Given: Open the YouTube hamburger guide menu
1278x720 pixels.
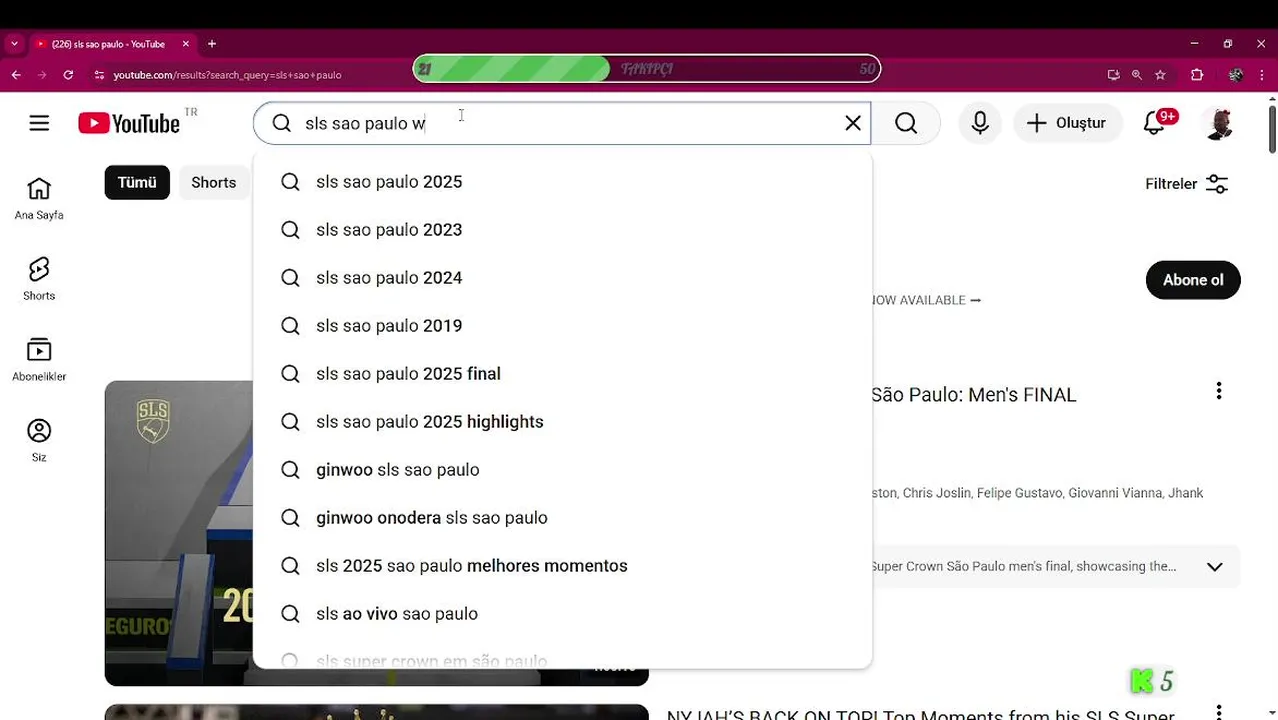Looking at the screenshot, I should (39, 123).
